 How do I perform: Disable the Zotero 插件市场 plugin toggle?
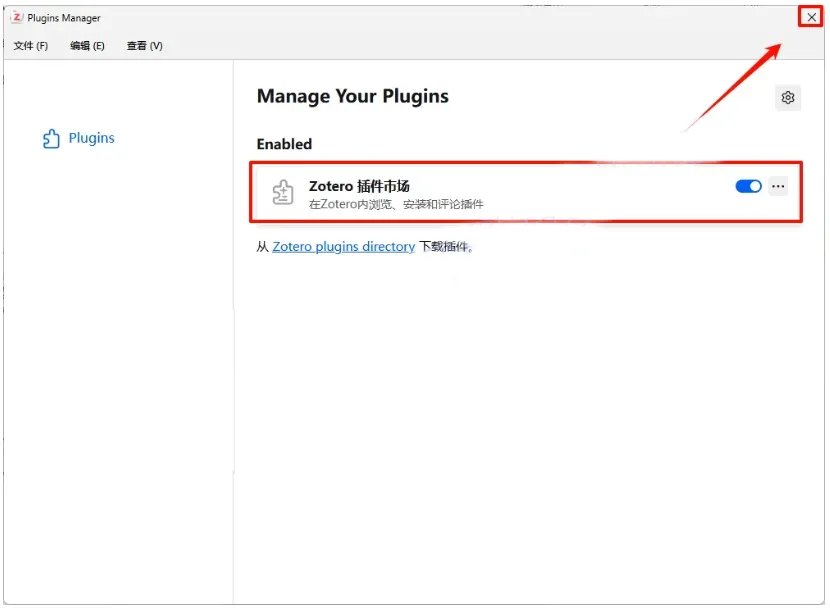coord(748,186)
